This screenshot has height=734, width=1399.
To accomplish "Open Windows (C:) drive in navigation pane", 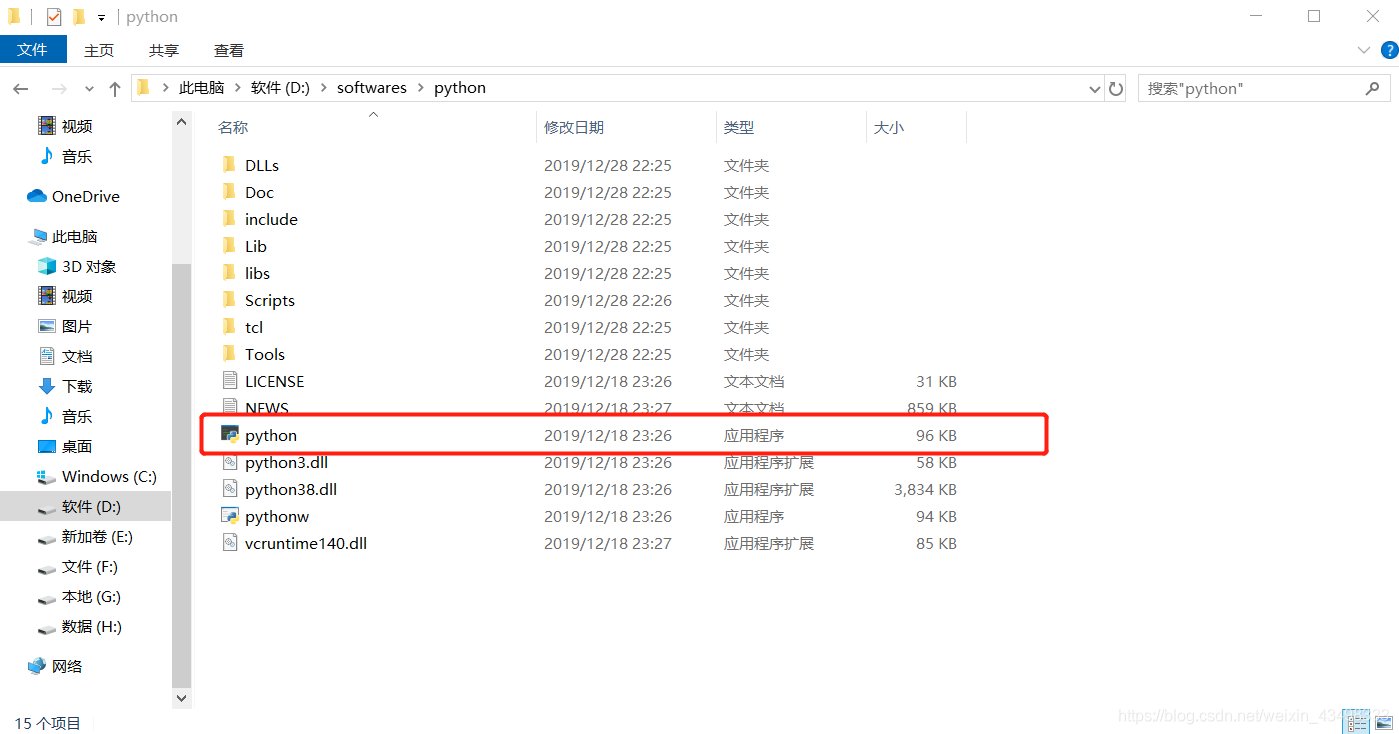I will click(x=109, y=476).
